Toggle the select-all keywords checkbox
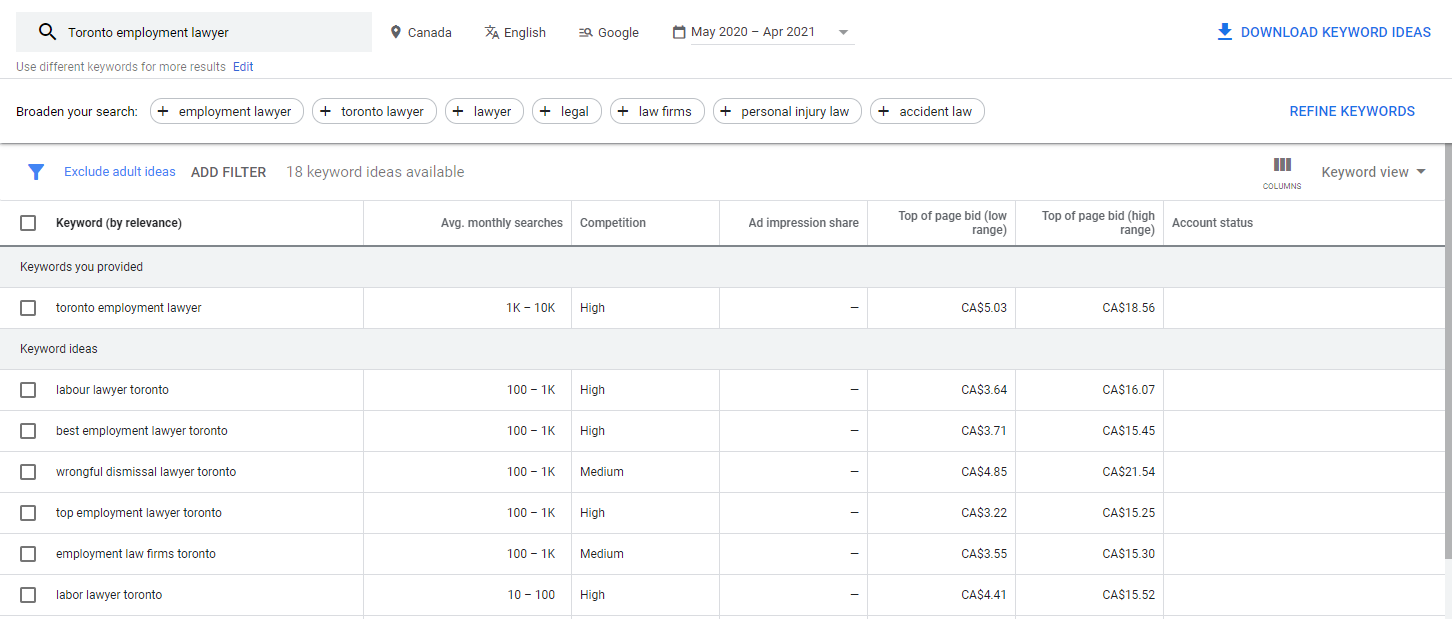Image resolution: width=1452 pixels, height=619 pixels. (27, 222)
